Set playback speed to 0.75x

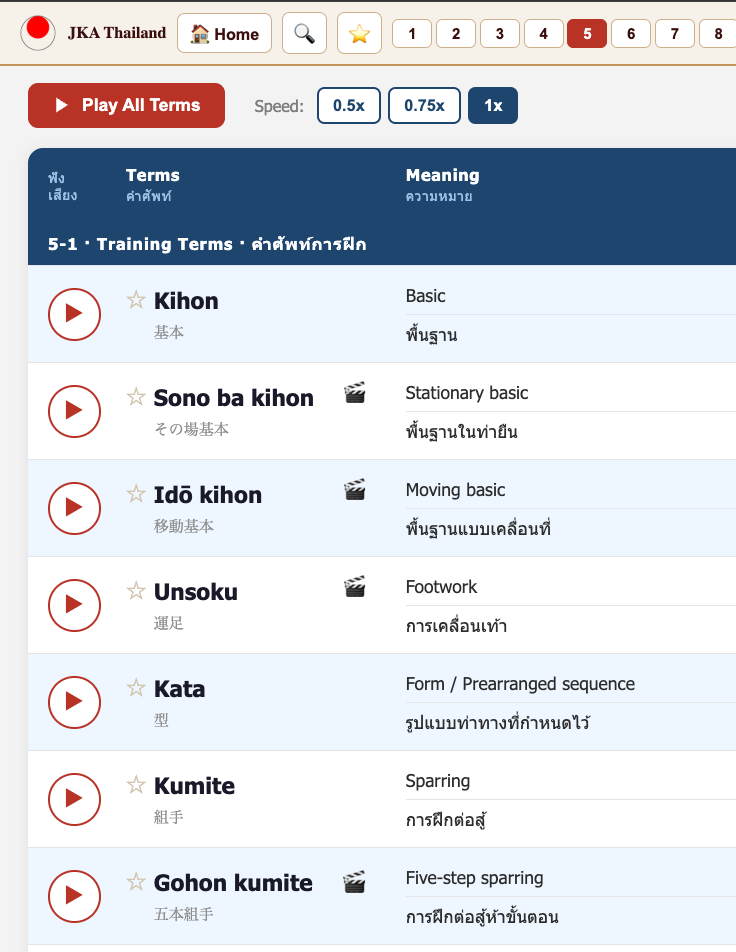[x=424, y=106]
